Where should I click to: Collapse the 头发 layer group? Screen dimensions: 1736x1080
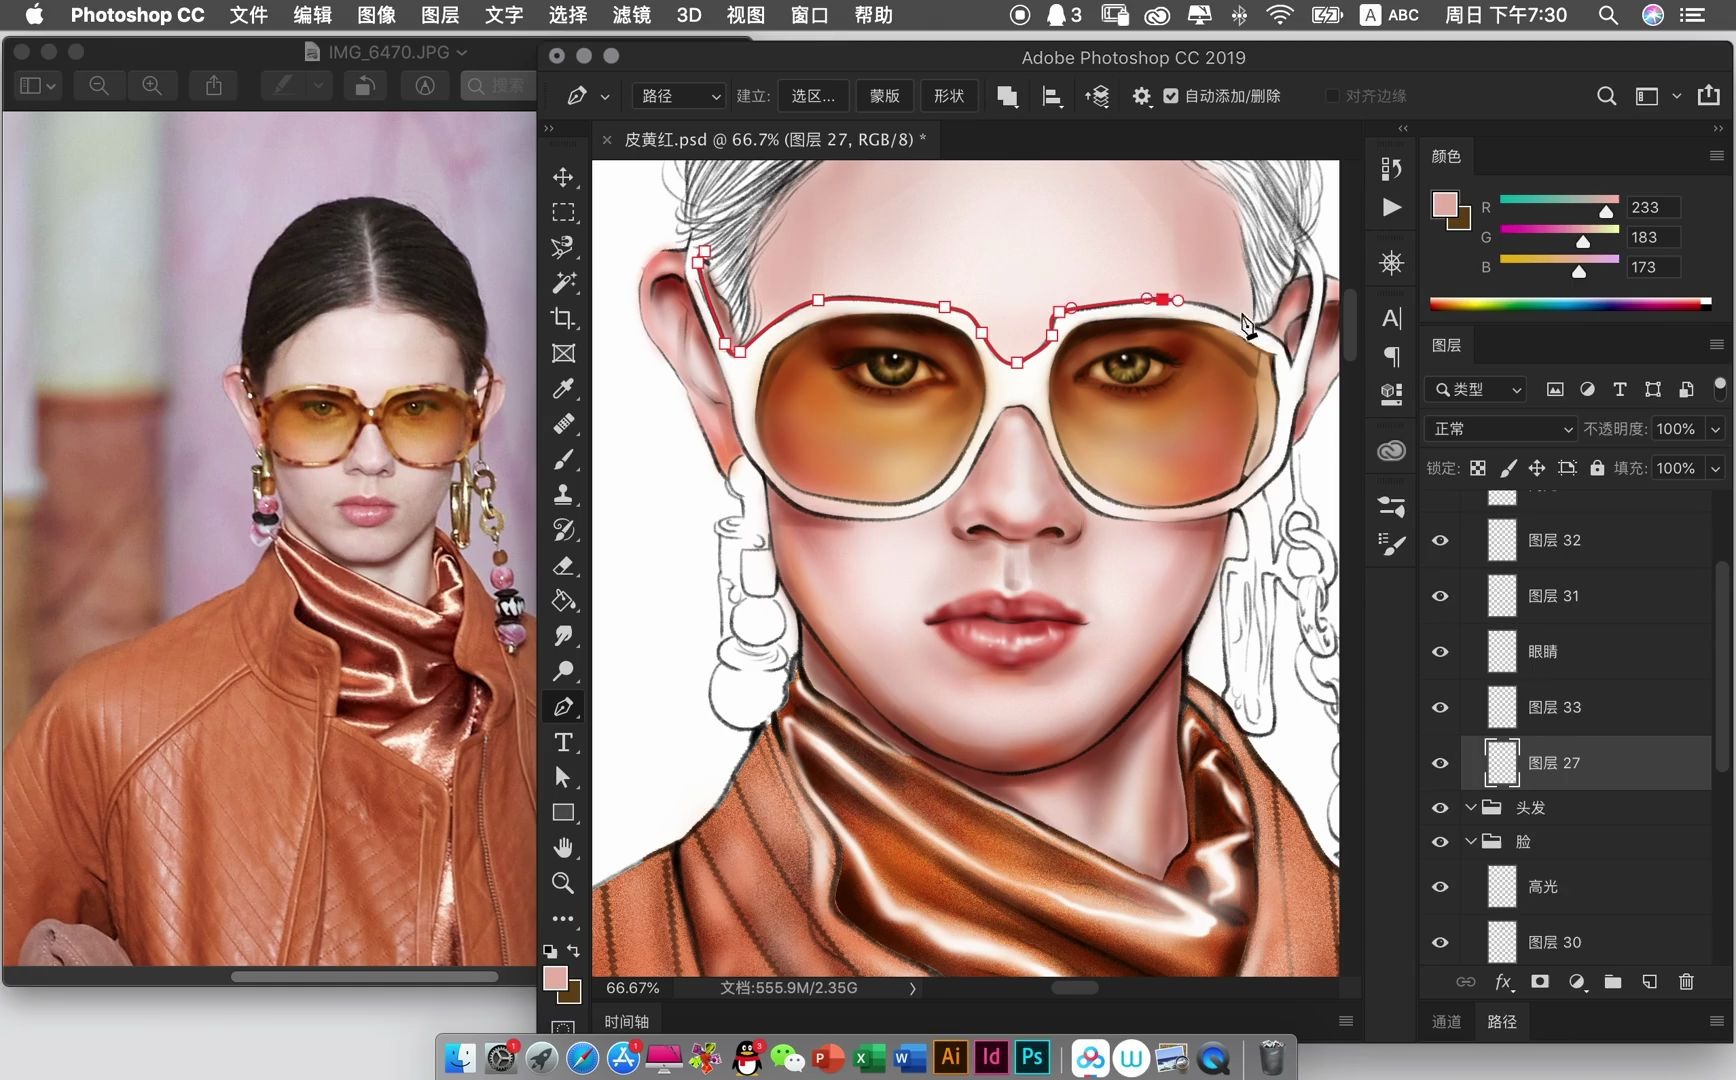tap(1471, 808)
